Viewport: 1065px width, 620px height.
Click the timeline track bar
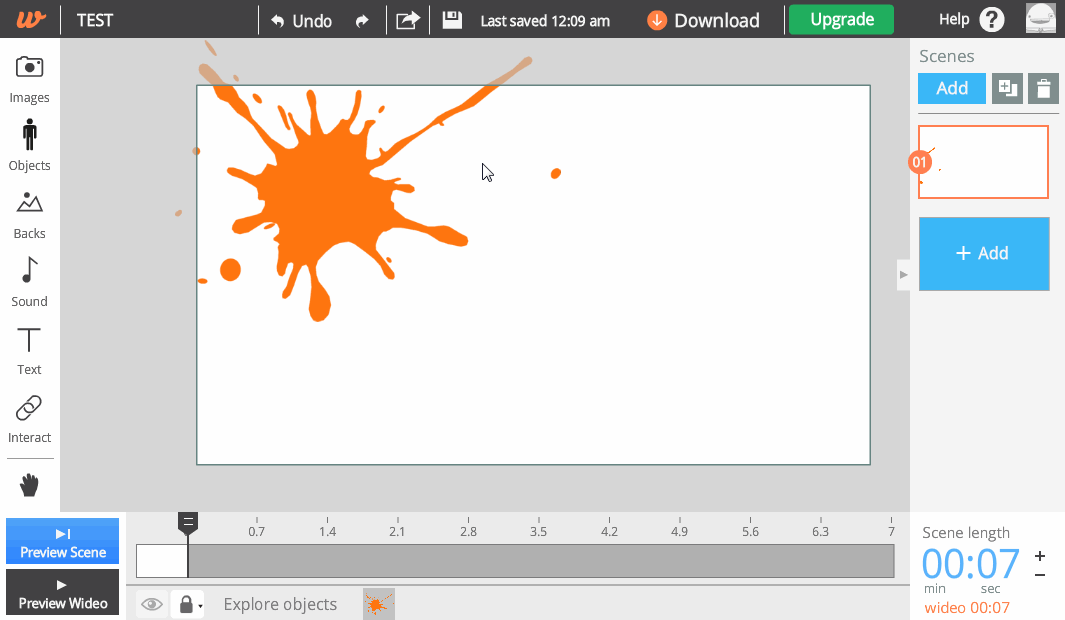[x=515, y=561]
